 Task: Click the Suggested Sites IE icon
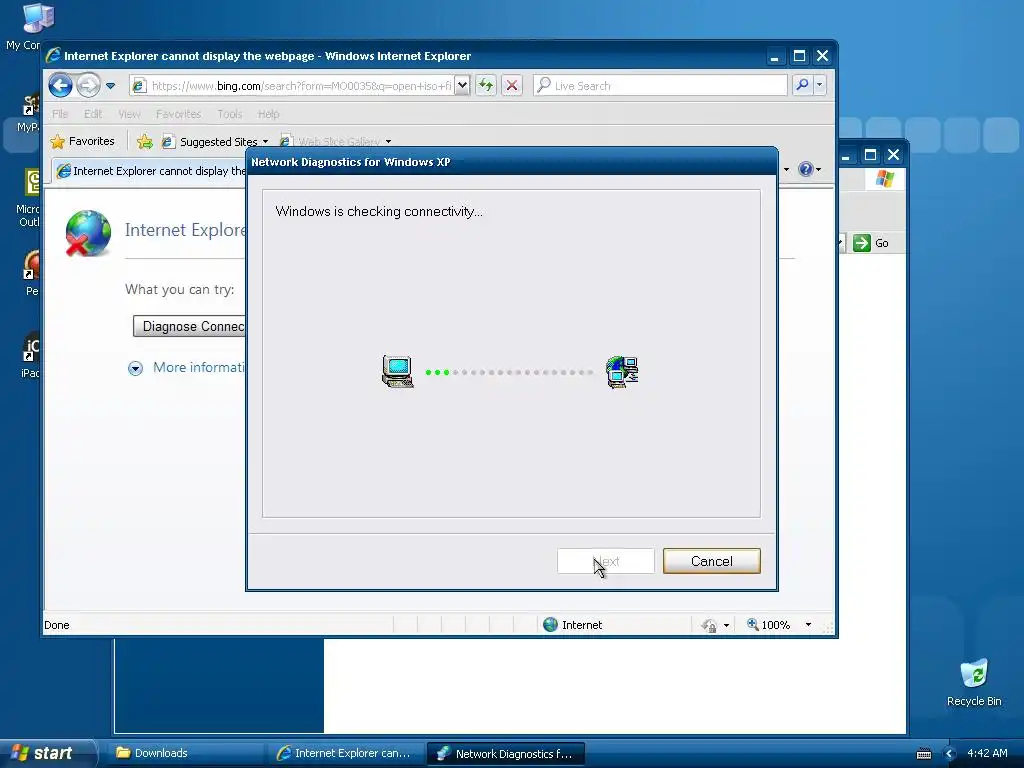click(x=168, y=141)
